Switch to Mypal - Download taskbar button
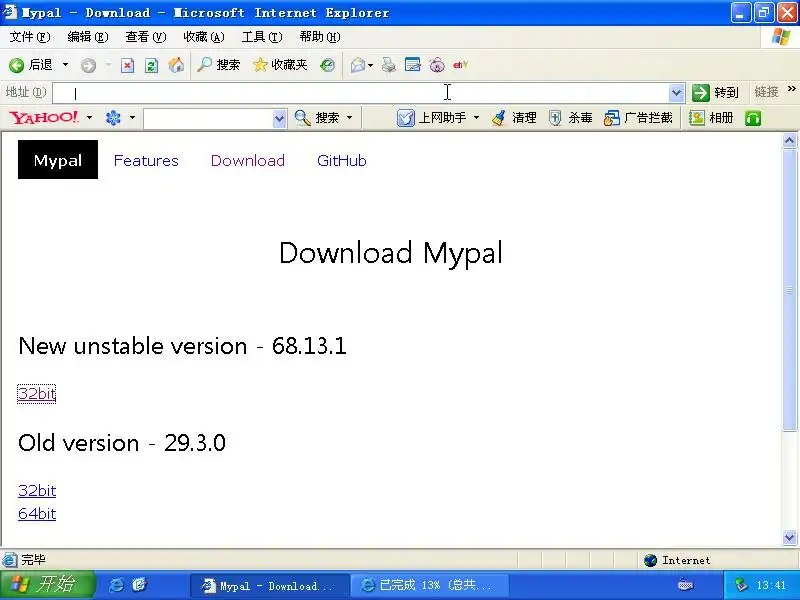This screenshot has height=600, width=800. tap(269, 585)
